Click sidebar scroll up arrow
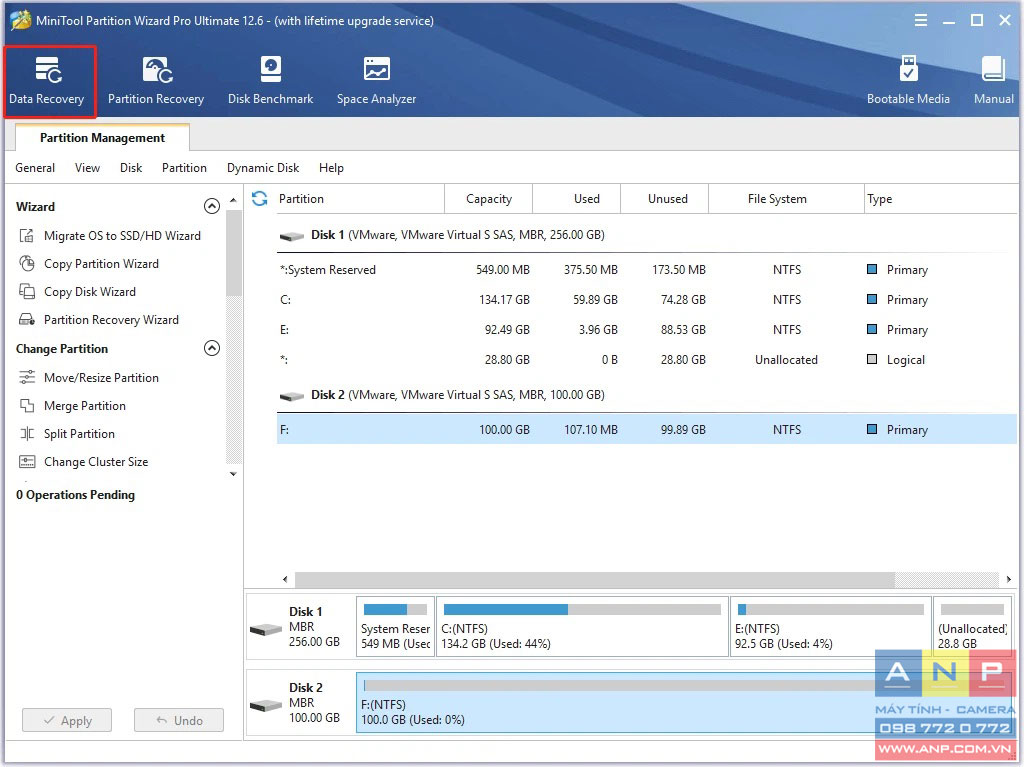The image size is (1025, 767). pyautogui.click(x=233, y=200)
